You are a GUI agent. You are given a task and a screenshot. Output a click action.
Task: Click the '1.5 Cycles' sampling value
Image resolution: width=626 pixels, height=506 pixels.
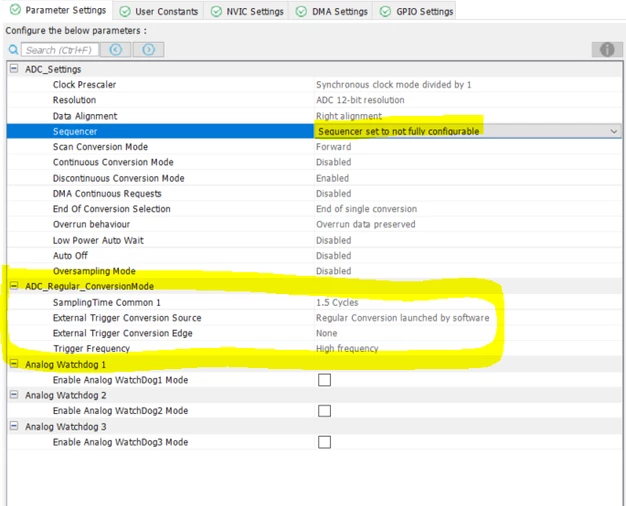[337, 302]
